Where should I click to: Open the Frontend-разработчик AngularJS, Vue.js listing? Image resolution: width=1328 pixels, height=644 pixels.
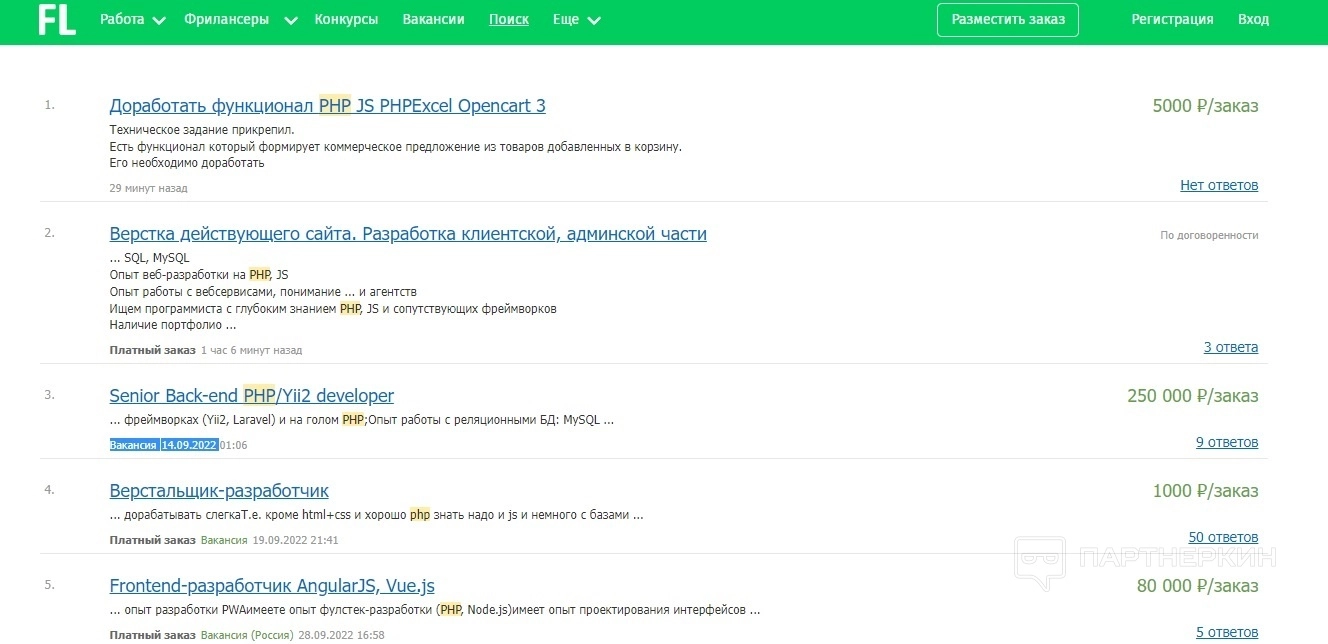272,586
